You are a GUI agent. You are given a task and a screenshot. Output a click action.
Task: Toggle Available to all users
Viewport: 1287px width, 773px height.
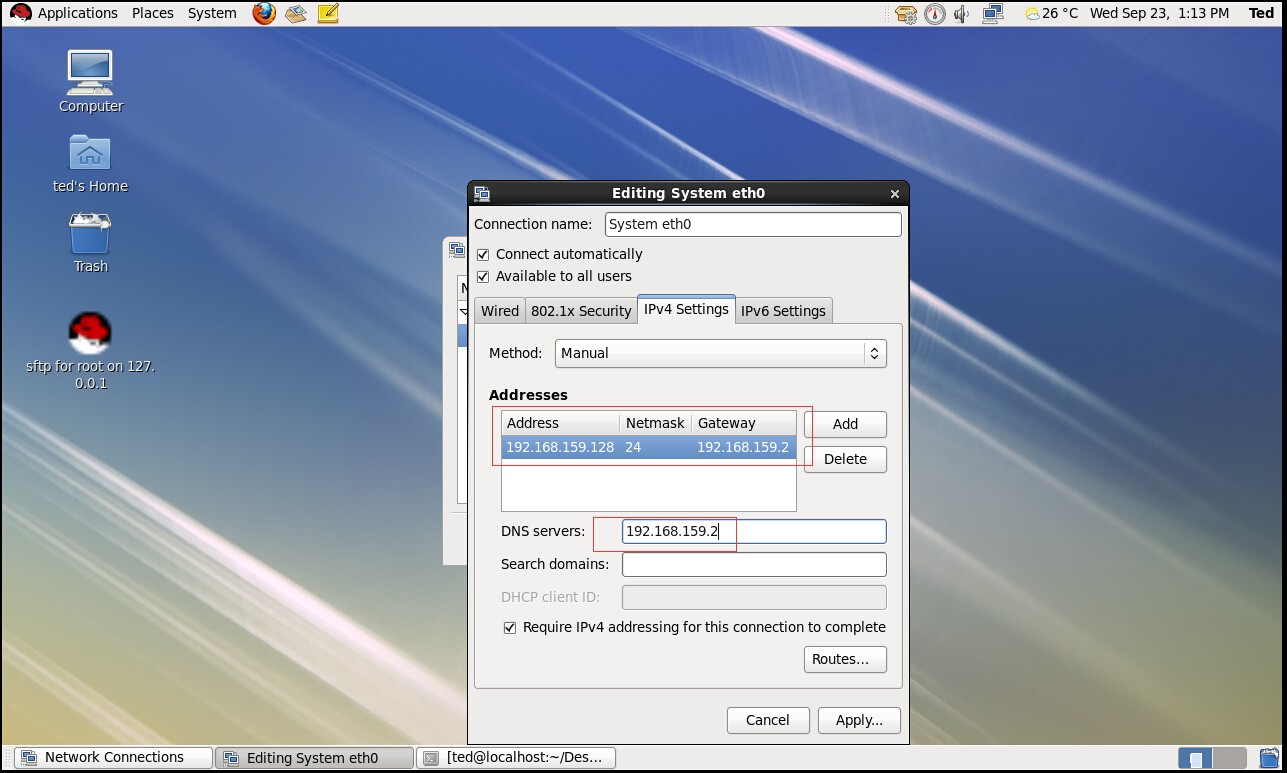[x=483, y=276]
